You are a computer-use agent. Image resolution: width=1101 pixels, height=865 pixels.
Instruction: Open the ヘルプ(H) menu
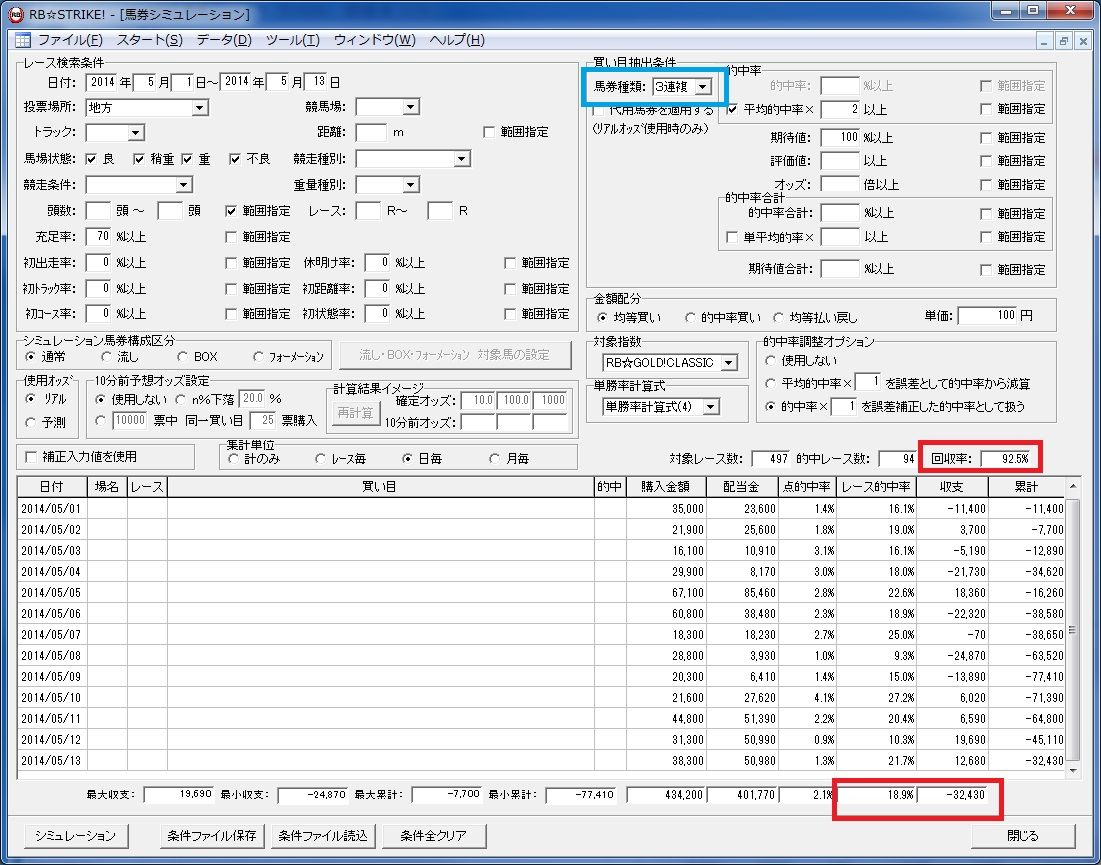point(456,40)
